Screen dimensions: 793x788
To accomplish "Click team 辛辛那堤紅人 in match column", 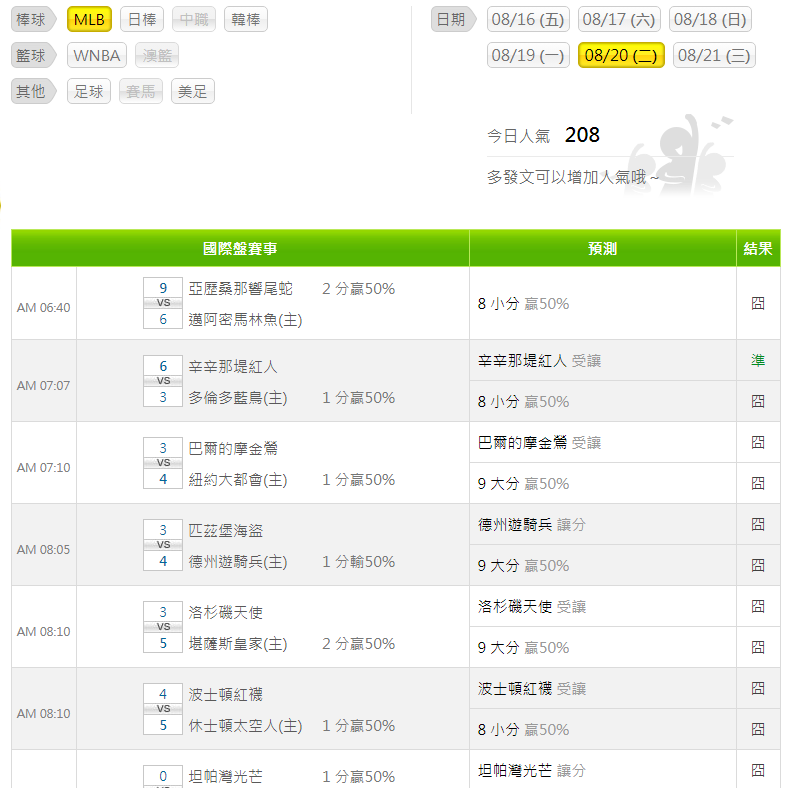I will point(233,366).
